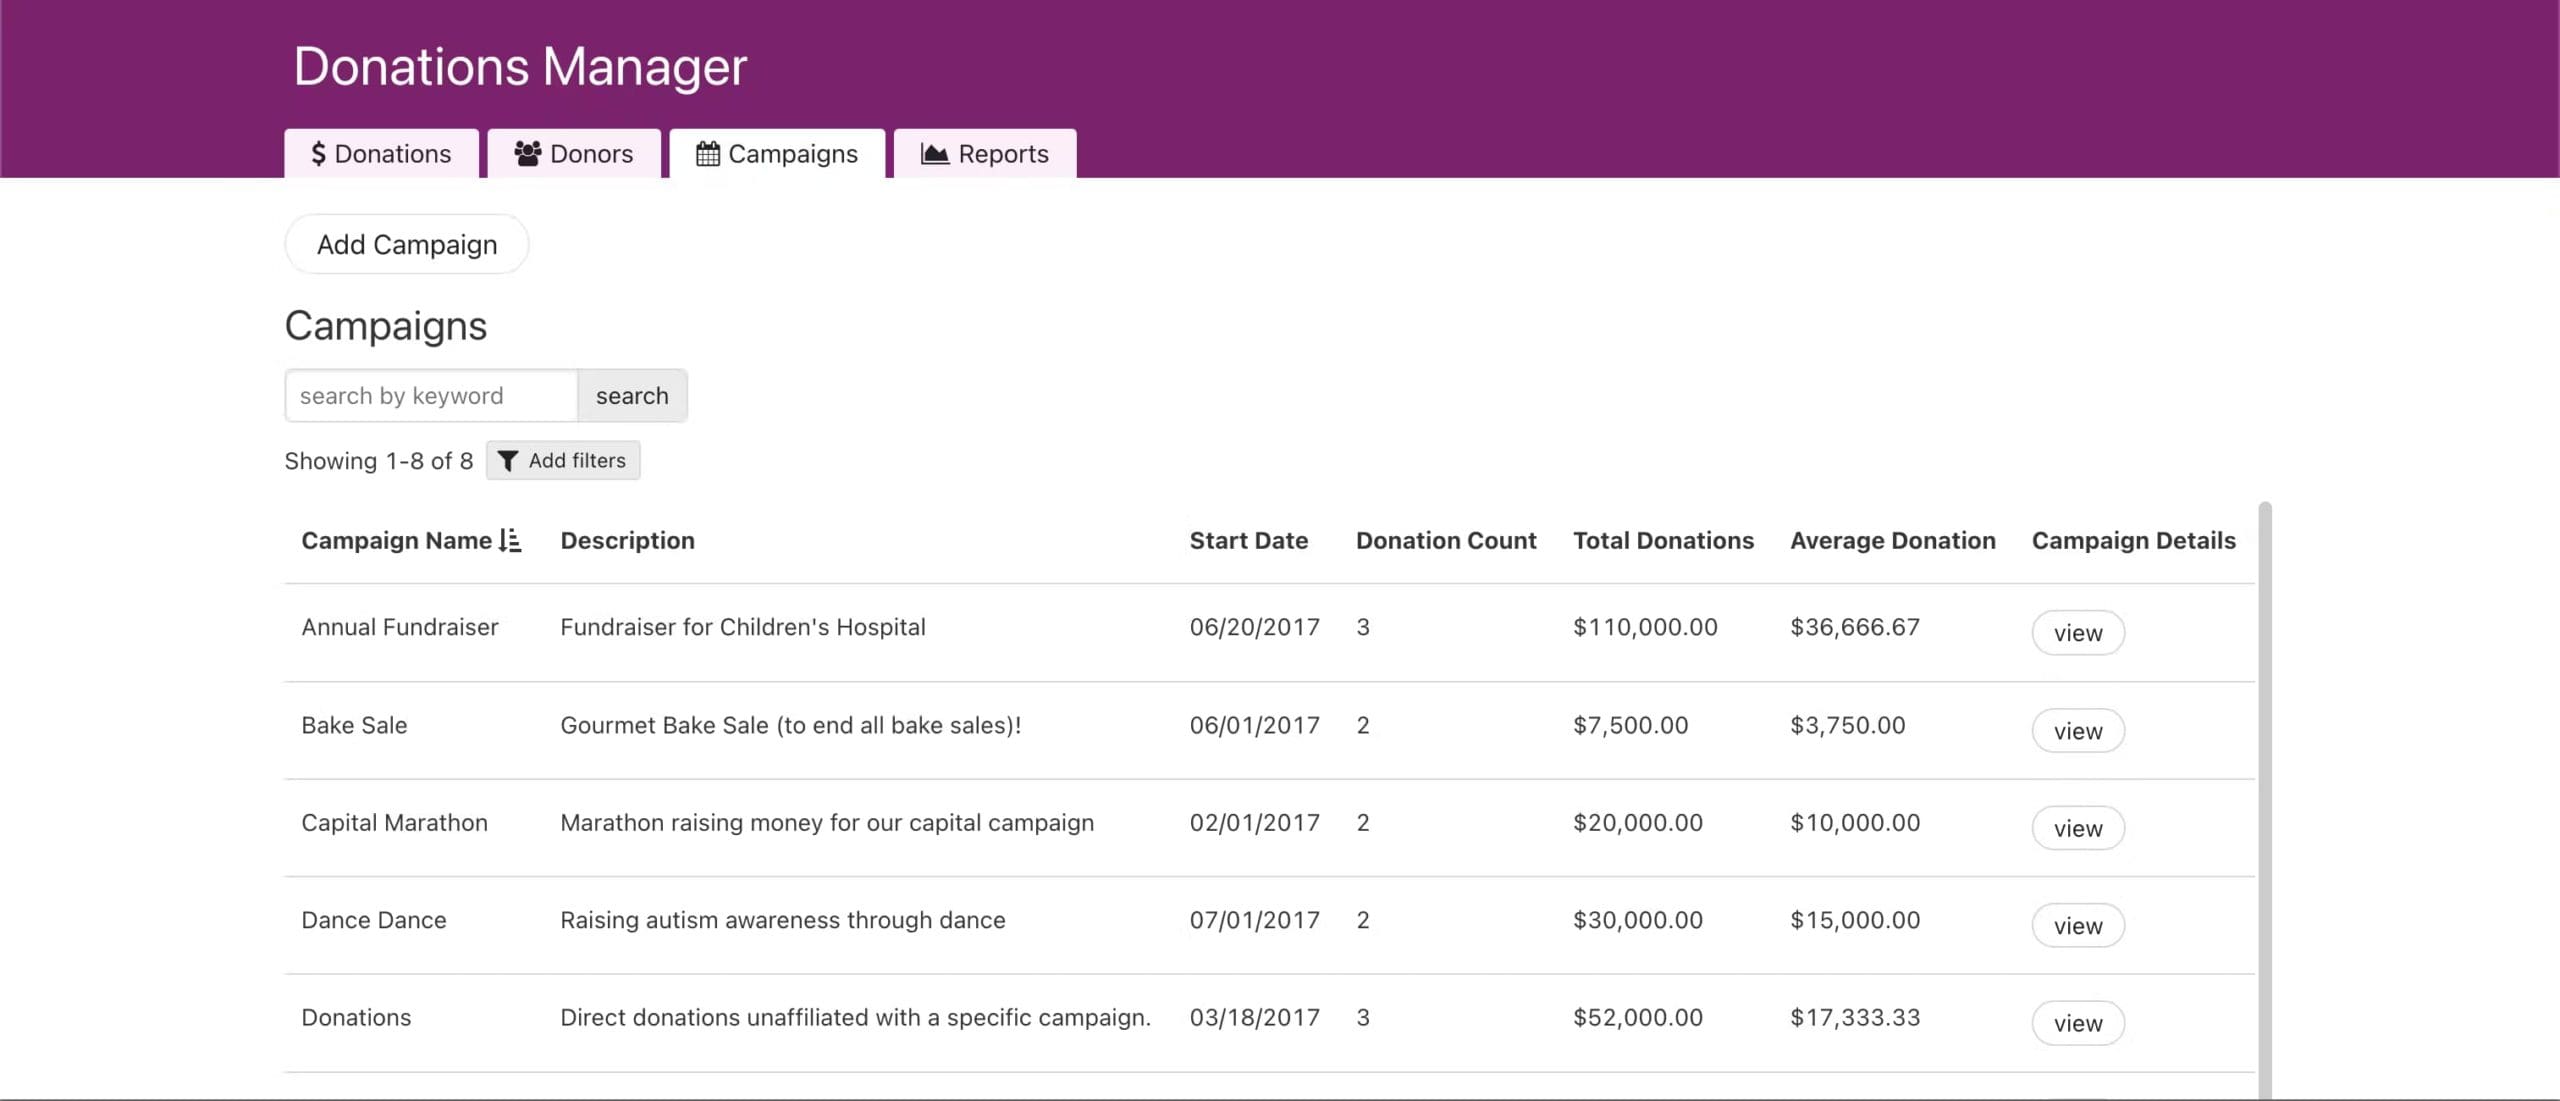Click the area chart icon on Reports tab
The image size is (2560, 1101).
tap(934, 154)
